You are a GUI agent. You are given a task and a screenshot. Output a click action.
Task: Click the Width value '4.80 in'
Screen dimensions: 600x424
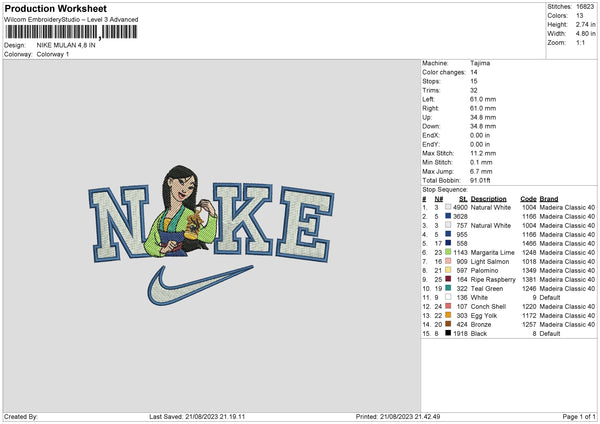coord(585,34)
